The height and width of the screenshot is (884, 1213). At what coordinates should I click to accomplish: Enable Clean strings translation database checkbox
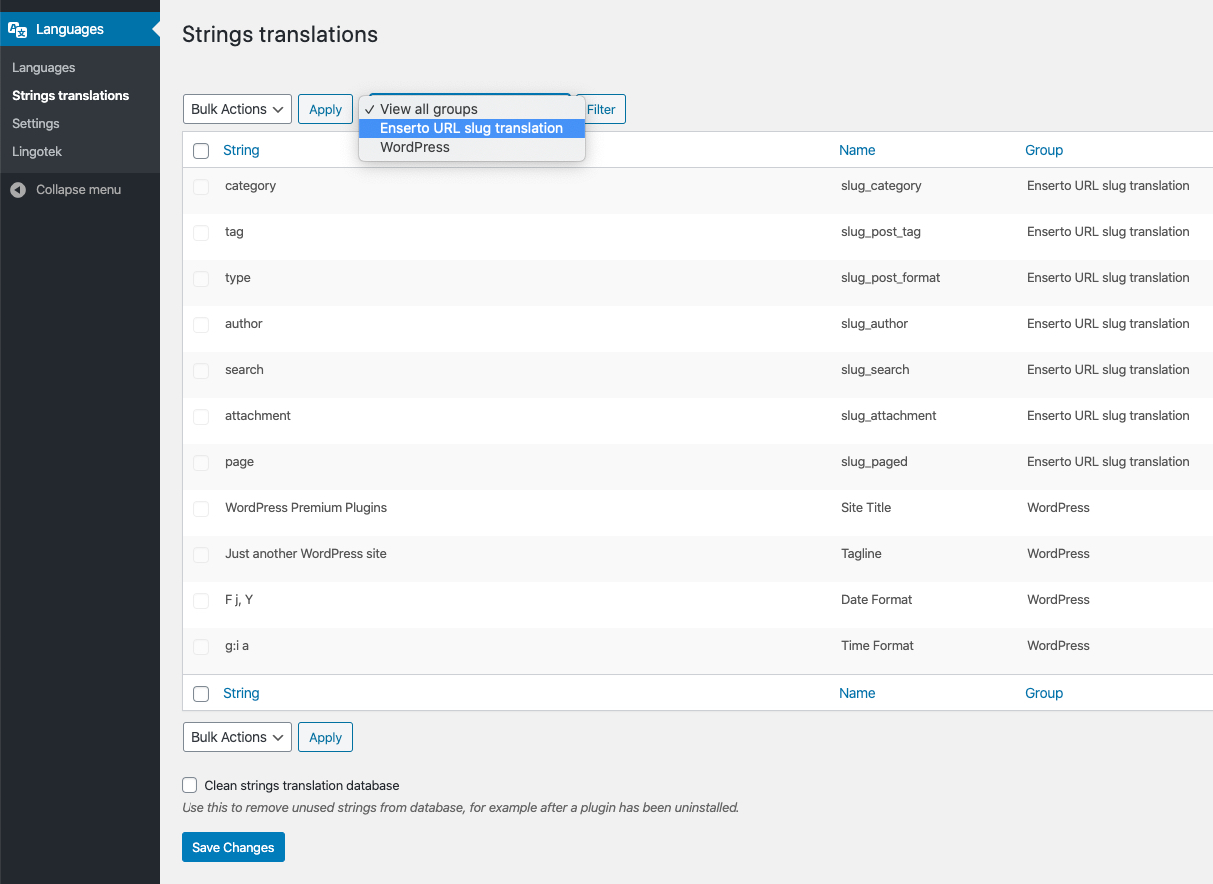[x=190, y=786]
